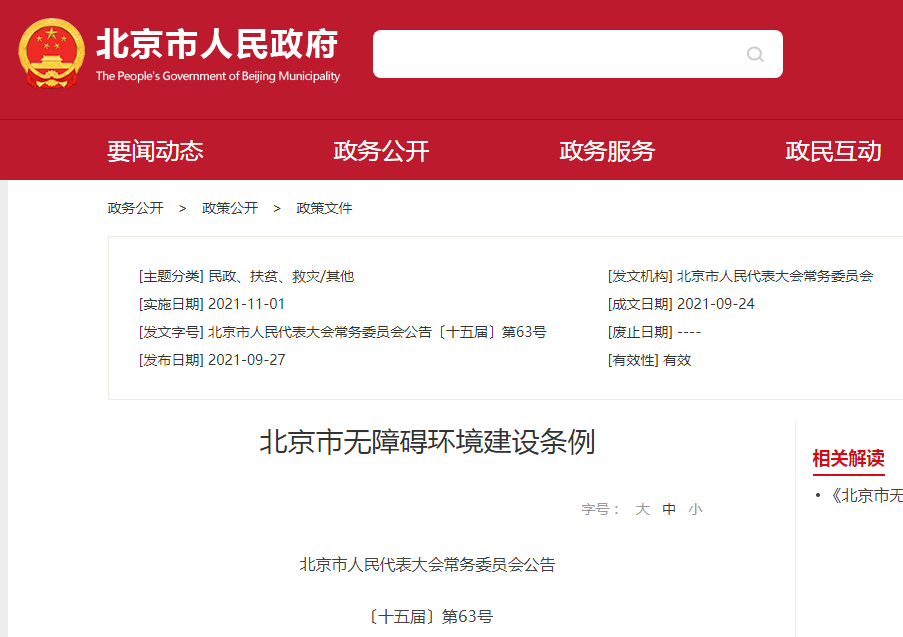Set font size to 大
The height and width of the screenshot is (637, 903).
click(x=643, y=509)
